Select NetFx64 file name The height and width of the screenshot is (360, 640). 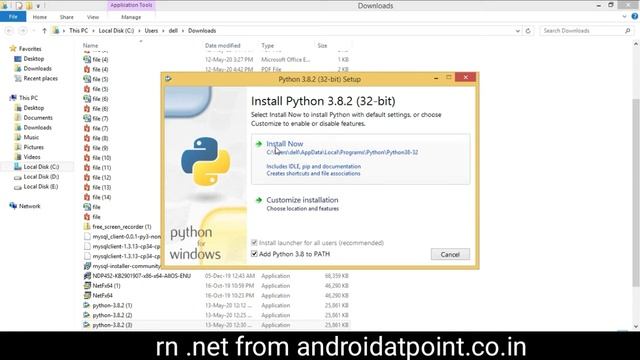pos(102,296)
